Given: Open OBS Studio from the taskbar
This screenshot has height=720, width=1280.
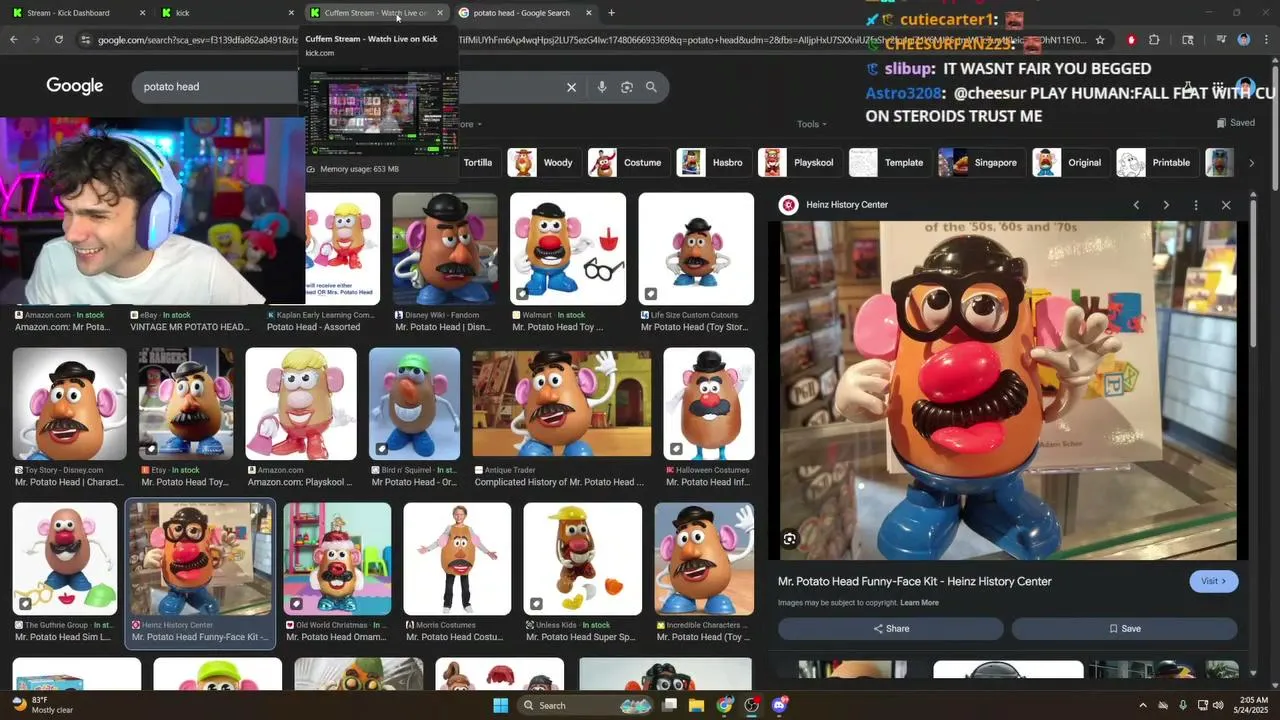Looking at the screenshot, I should click(752, 705).
